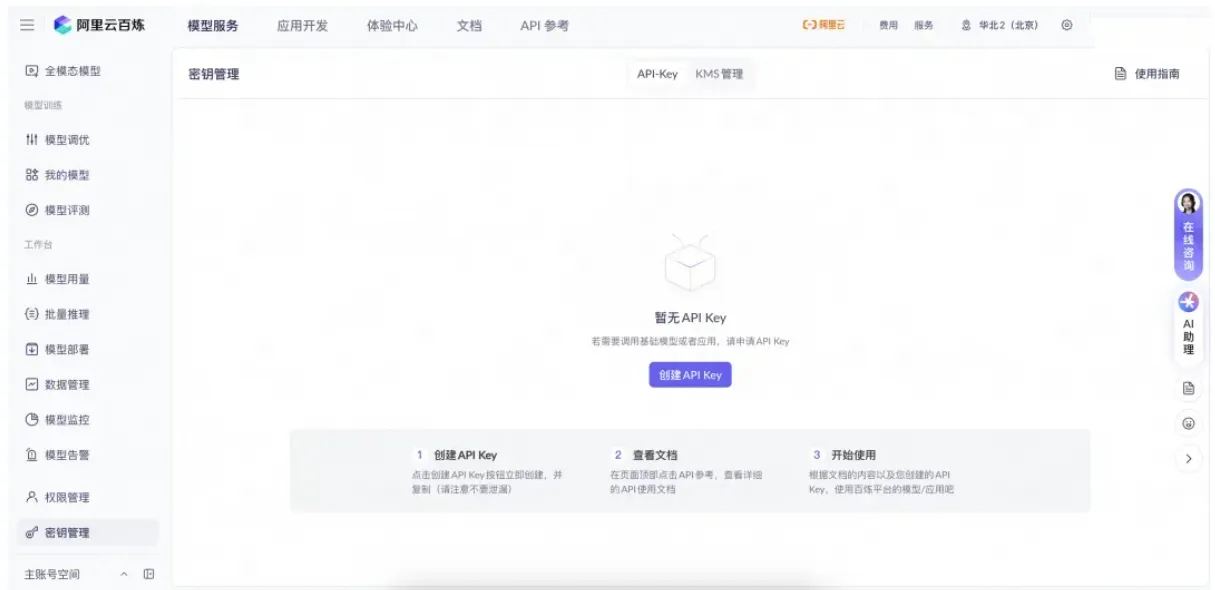Click the document icon in right floating bar
1215x590 pixels.
pos(1188,388)
